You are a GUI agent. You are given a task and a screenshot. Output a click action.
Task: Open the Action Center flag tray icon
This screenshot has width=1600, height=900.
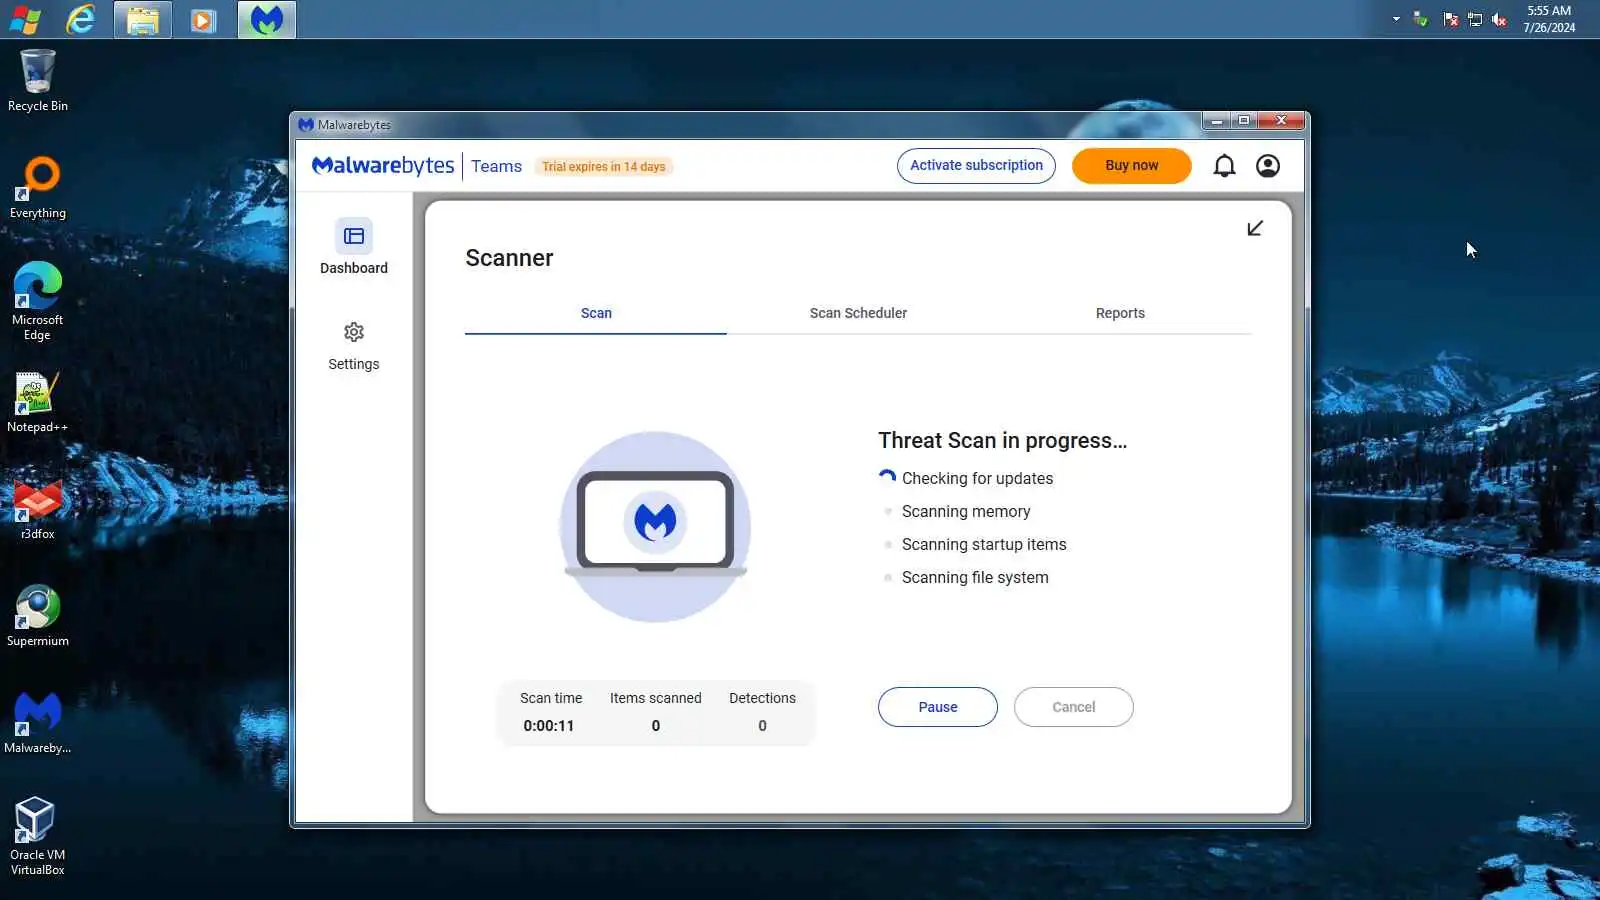[x=1450, y=19]
